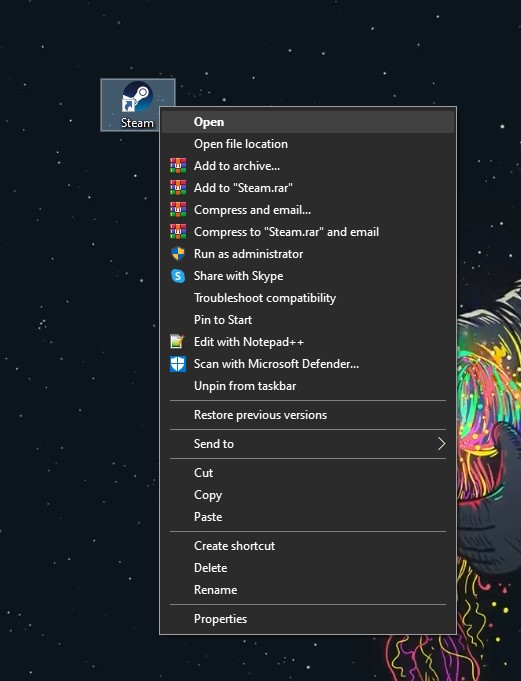521x681 pixels.
Task: Expand the Send to submenu arrow
Action: click(x=442, y=444)
